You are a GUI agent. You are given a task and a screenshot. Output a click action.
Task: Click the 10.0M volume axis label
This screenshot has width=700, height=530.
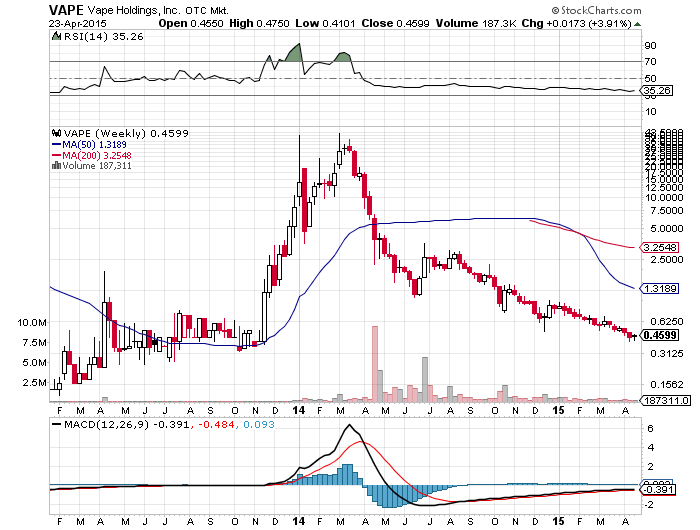[32, 322]
